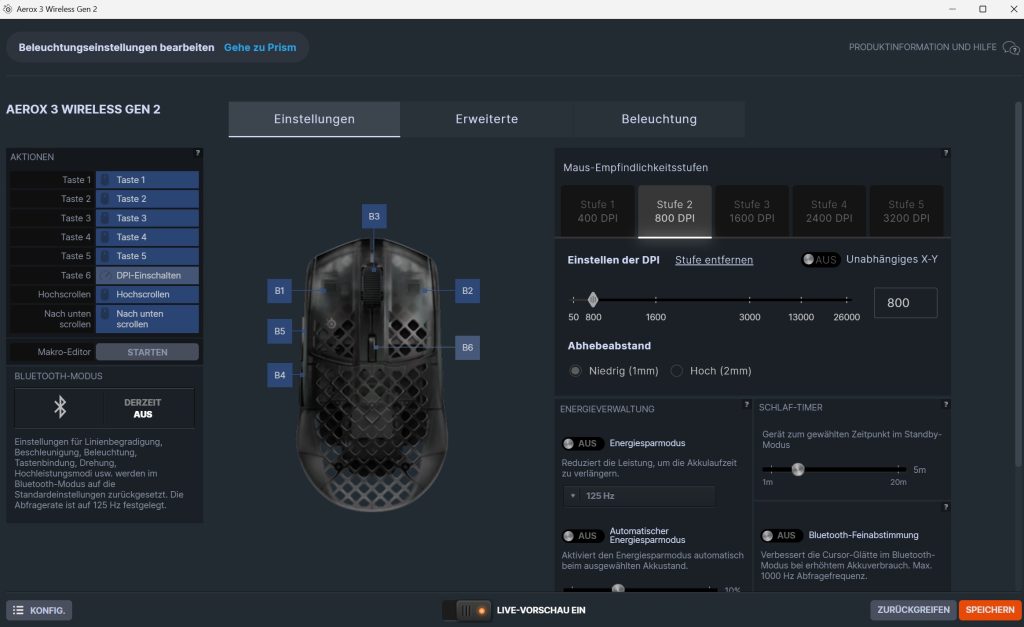
Task: Enable the Energiesparmodus toggle
Action: click(x=581, y=443)
